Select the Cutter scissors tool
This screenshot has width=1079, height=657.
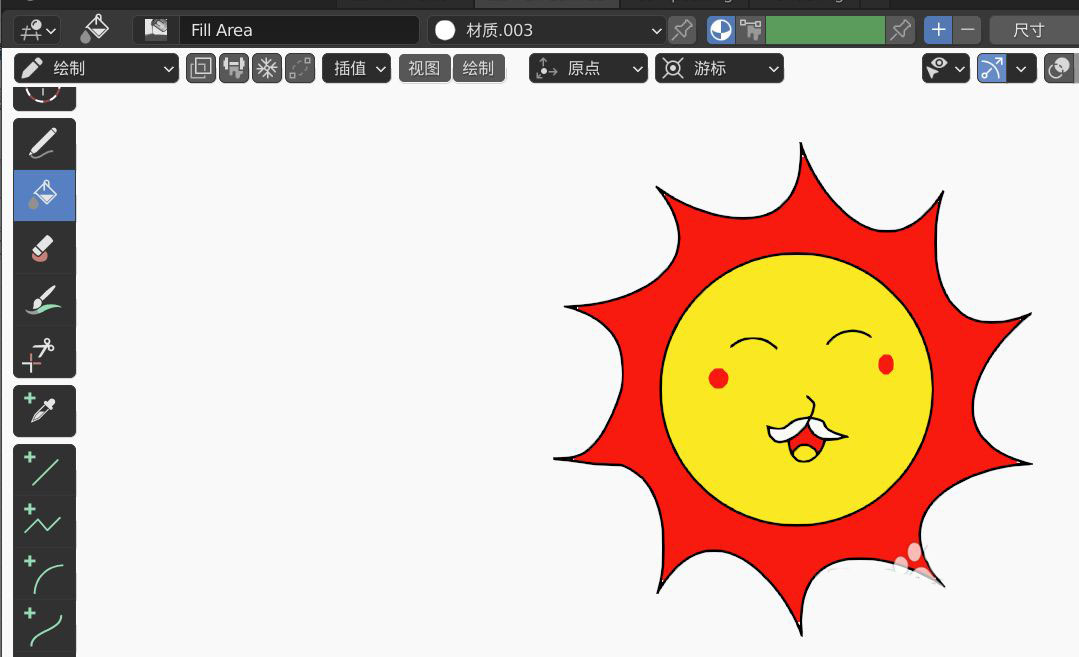click(x=44, y=353)
